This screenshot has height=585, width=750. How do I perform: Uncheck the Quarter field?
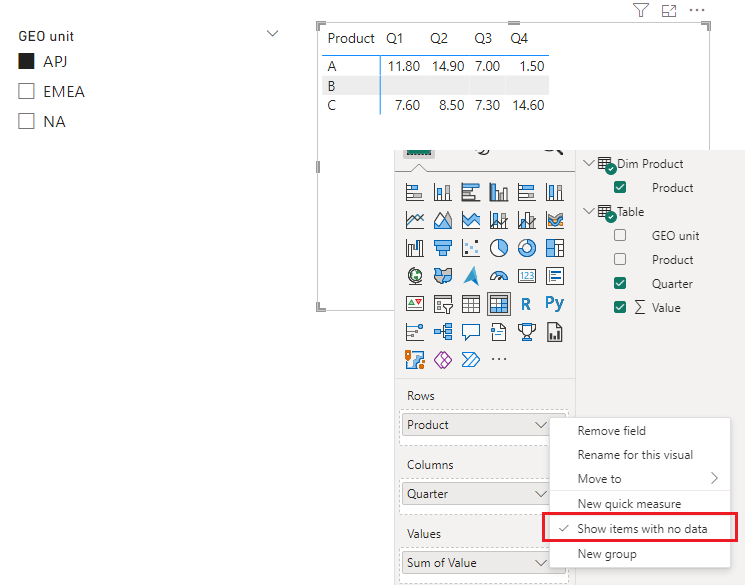point(620,283)
